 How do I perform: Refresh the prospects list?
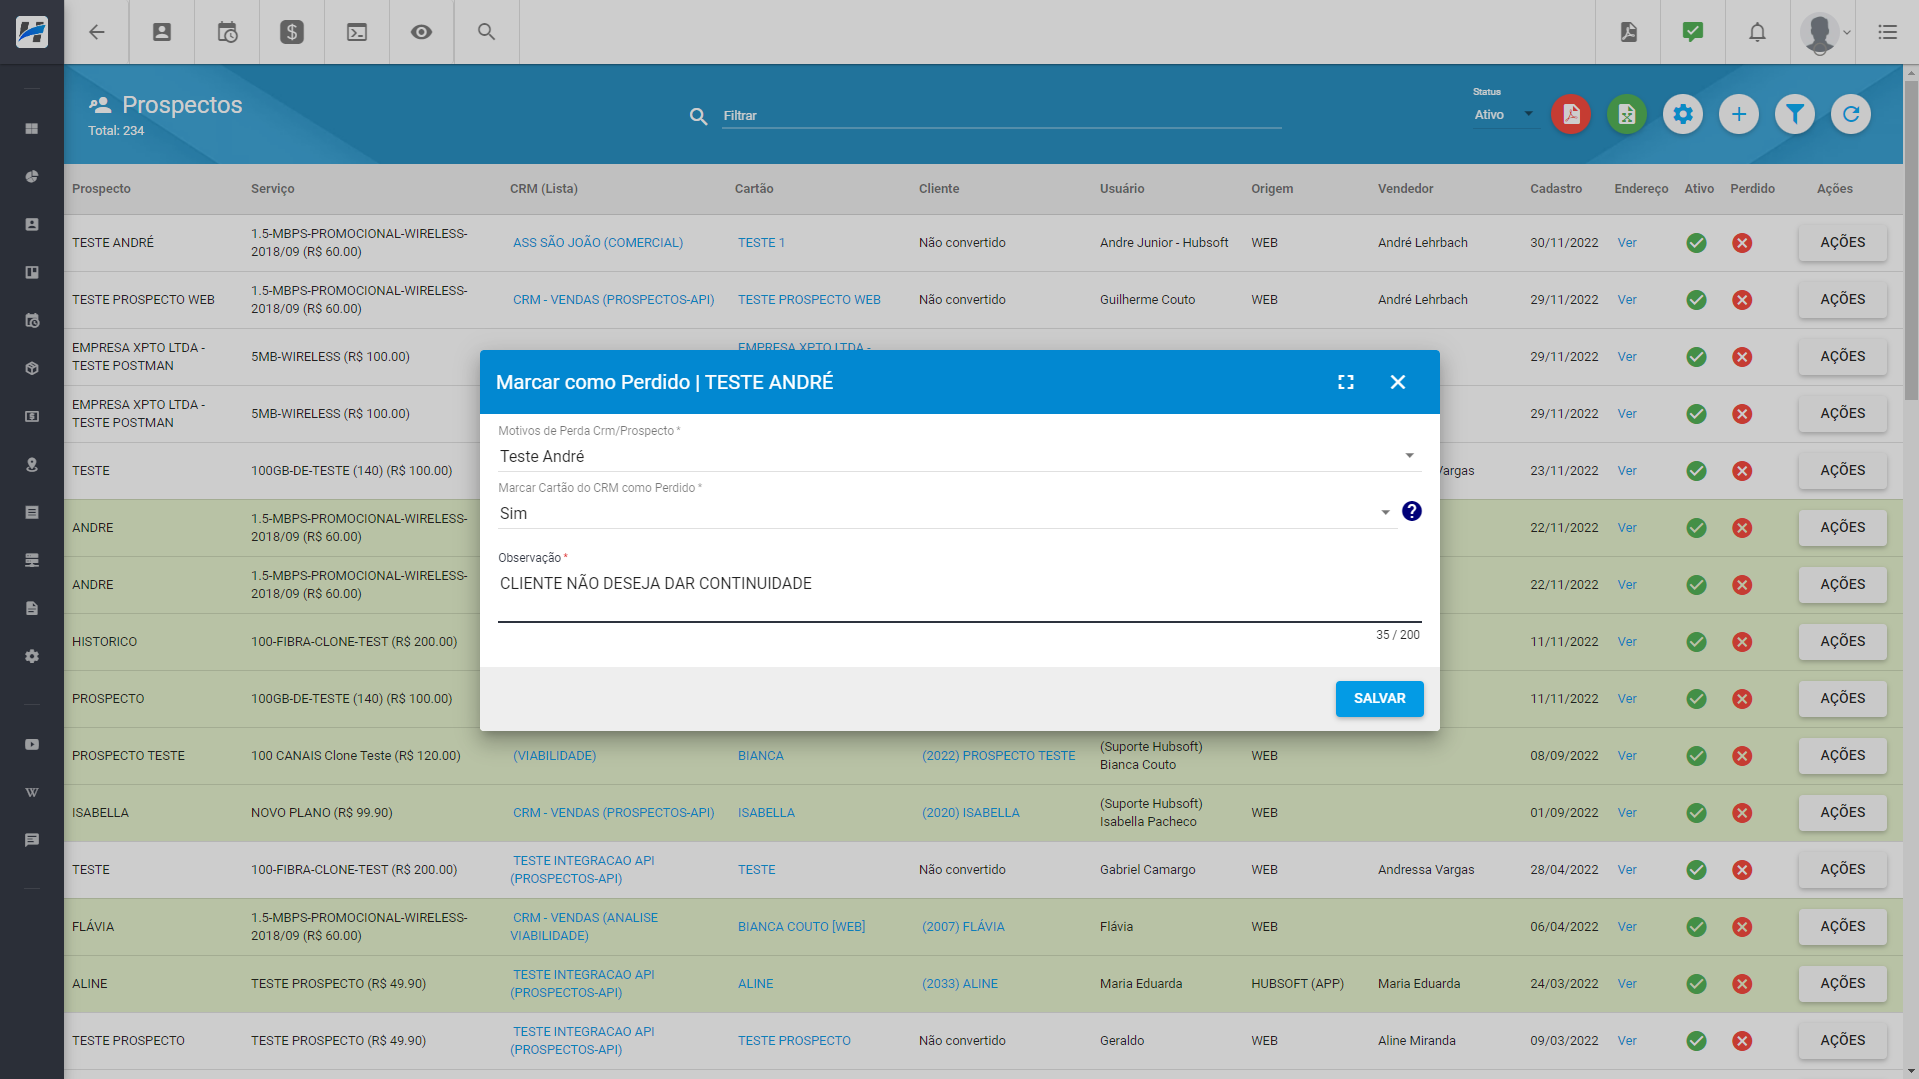[x=1851, y=114]
